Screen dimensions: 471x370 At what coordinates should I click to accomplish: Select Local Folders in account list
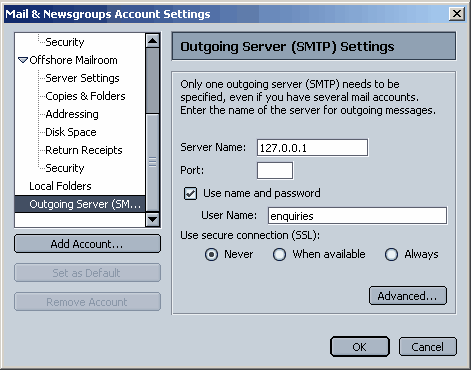[x=60, y=186]
